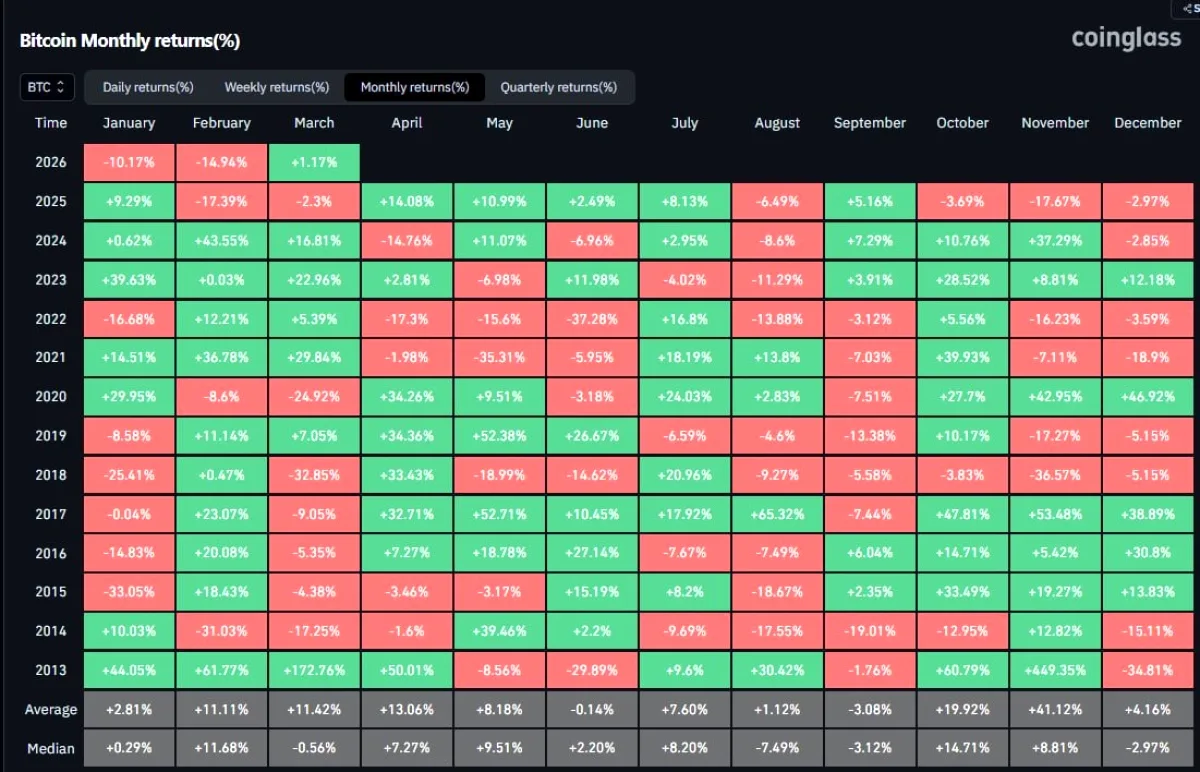Image resolution: width=1200 pixels, height=772 pixels.
Task: Click the 2013 November +449.35% cell
Action: 1055,671
